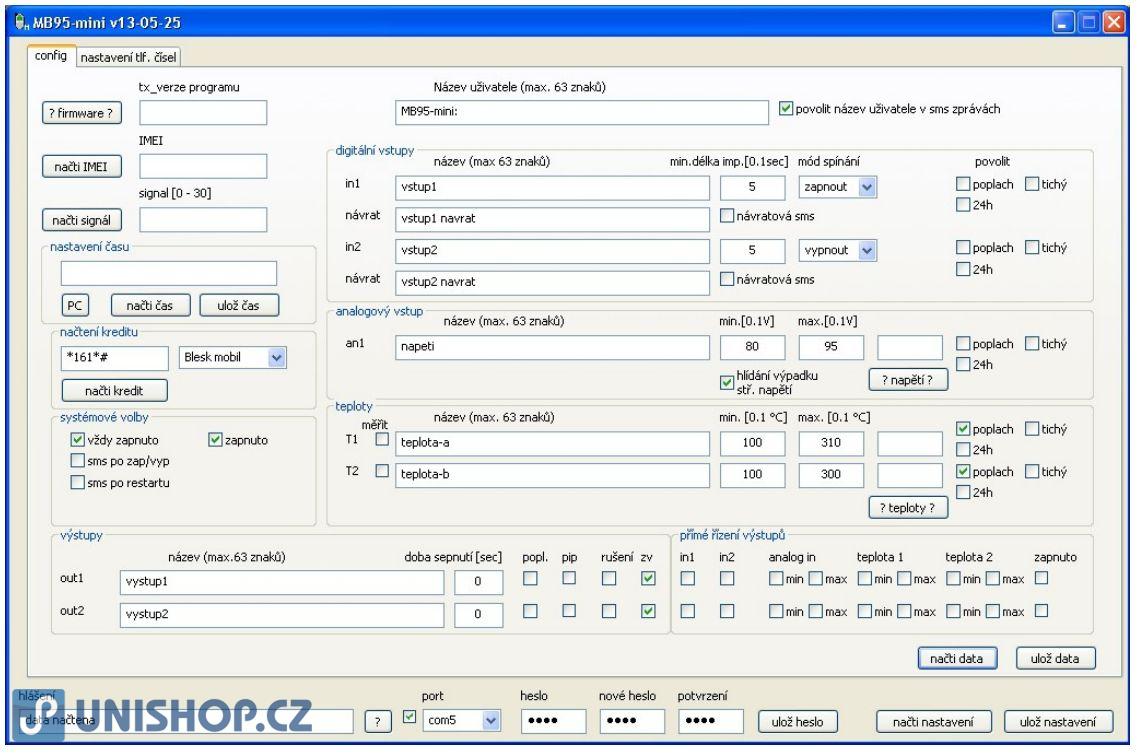Click the ? teploty ? button
The image size is (1137, 754).
tap(908, 508)
